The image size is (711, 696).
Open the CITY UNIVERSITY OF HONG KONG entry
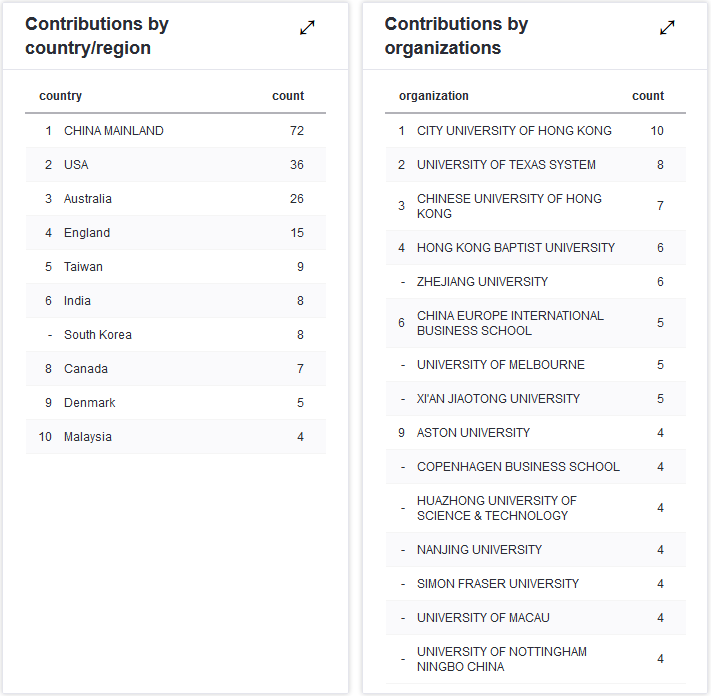click(514, 131)
